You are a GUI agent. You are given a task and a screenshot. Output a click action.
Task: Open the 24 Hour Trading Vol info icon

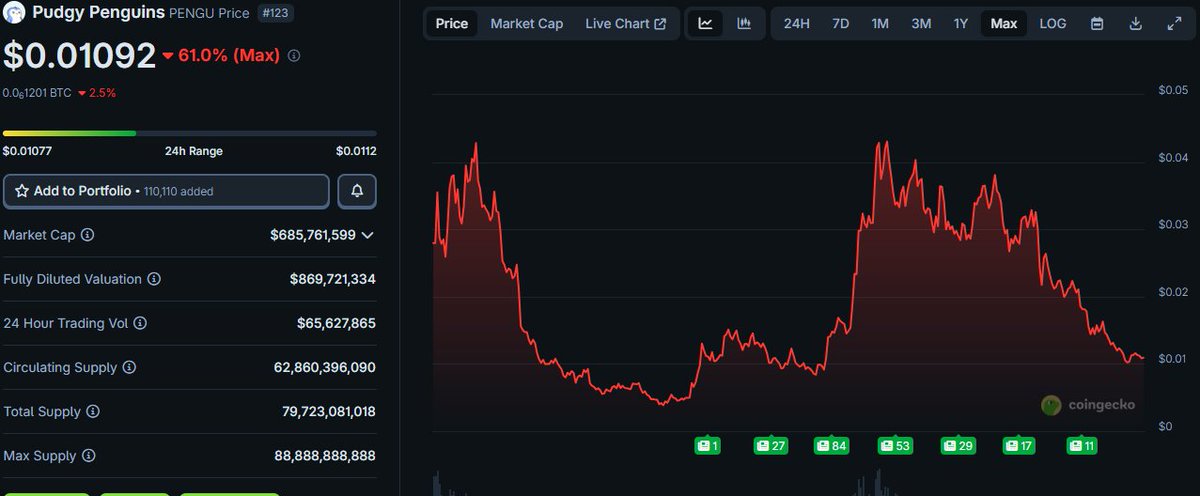pyautogui.click(x=140, y=323)
